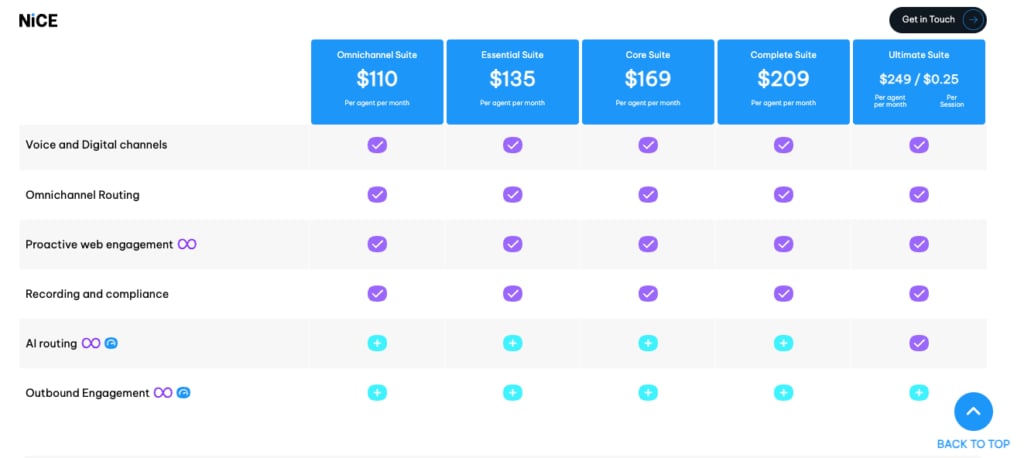
Task: Expand AI routing plus for Core Suite
Action: (x=648, y=343)
